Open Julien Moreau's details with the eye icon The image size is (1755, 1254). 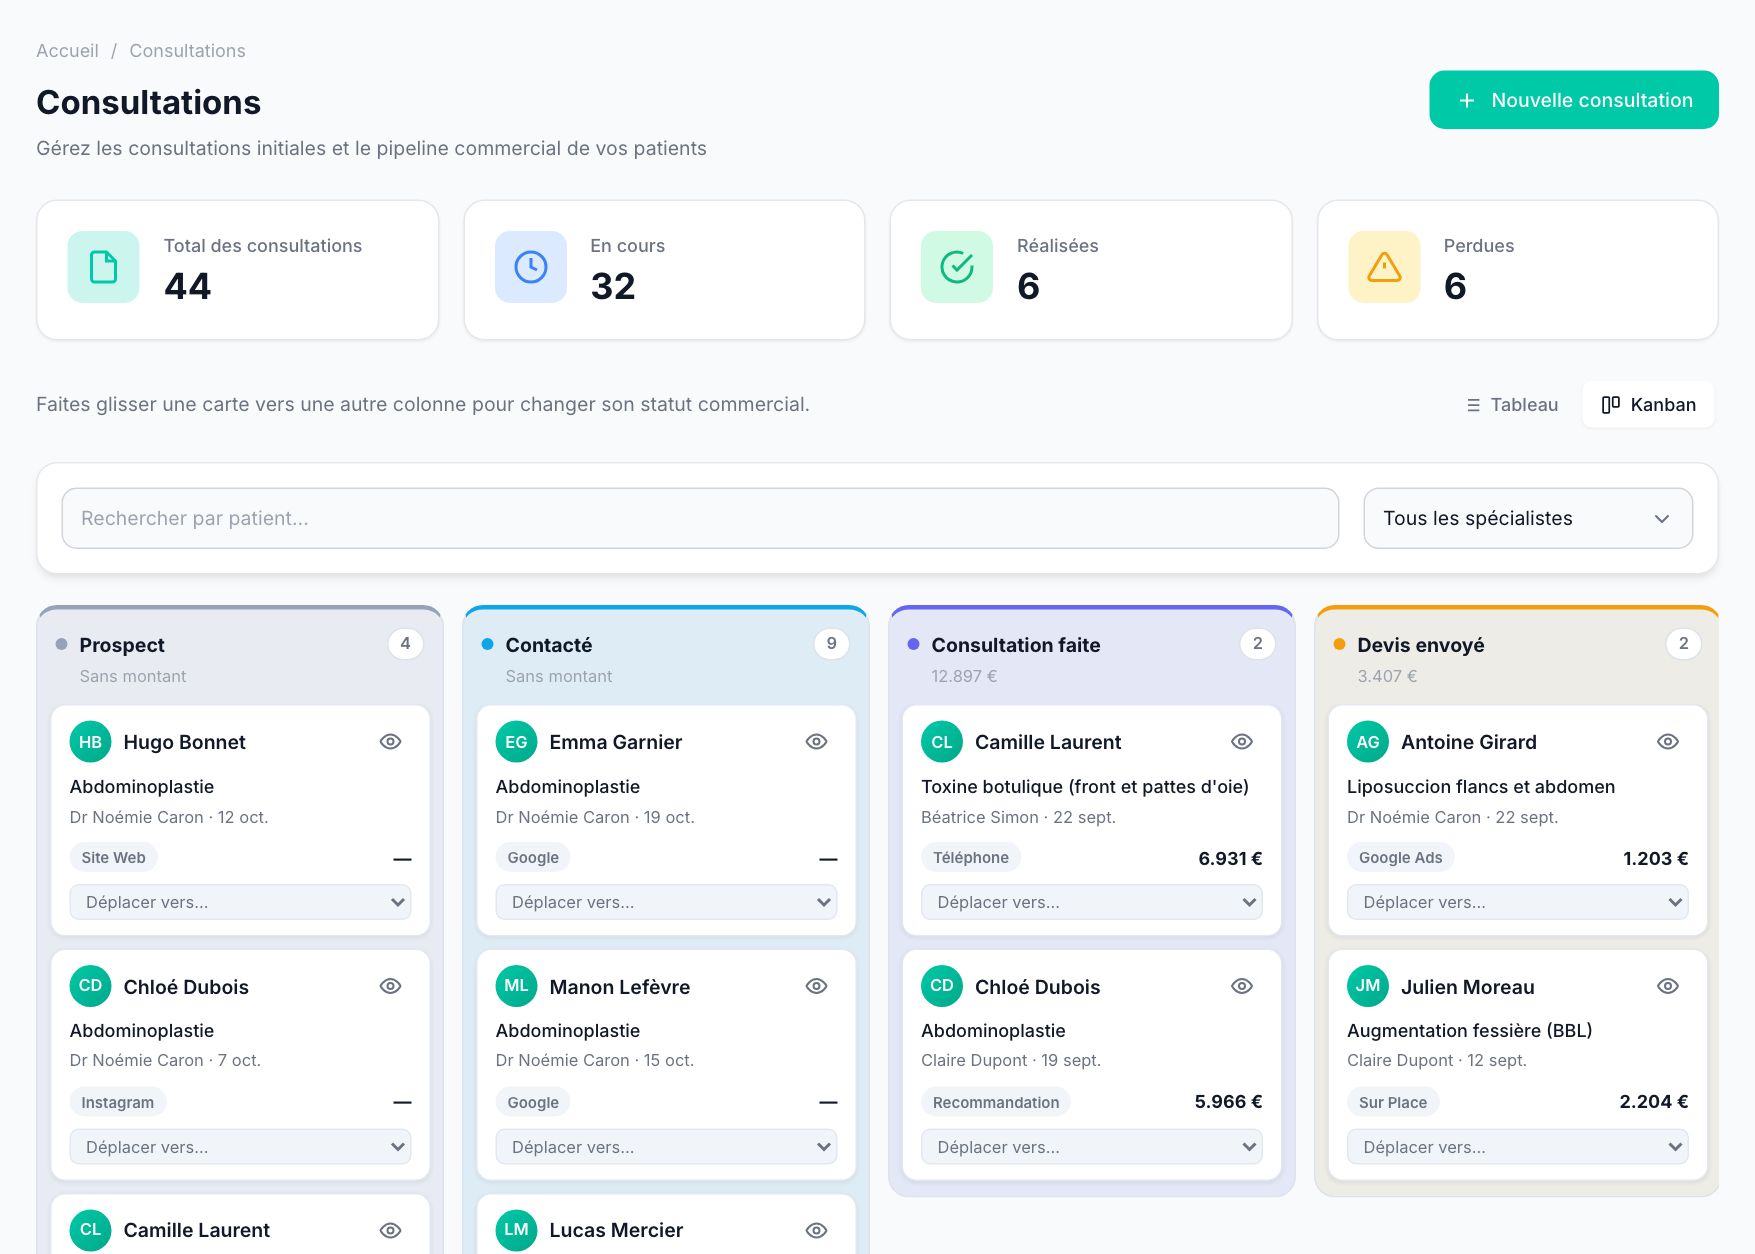click(x=1668, y=986)
